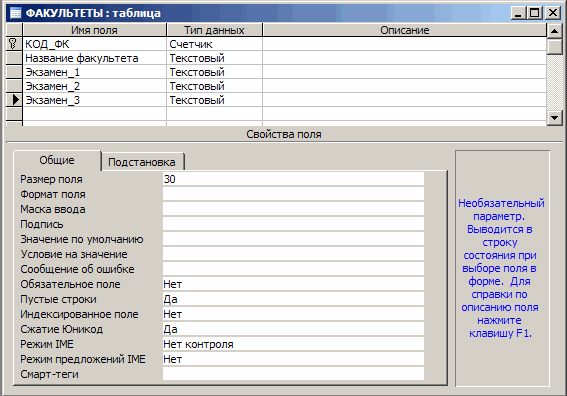Viewport: 567px width, 396px height.
Task: Open the Сжатие Юникод value box
Action: point(293,329)
